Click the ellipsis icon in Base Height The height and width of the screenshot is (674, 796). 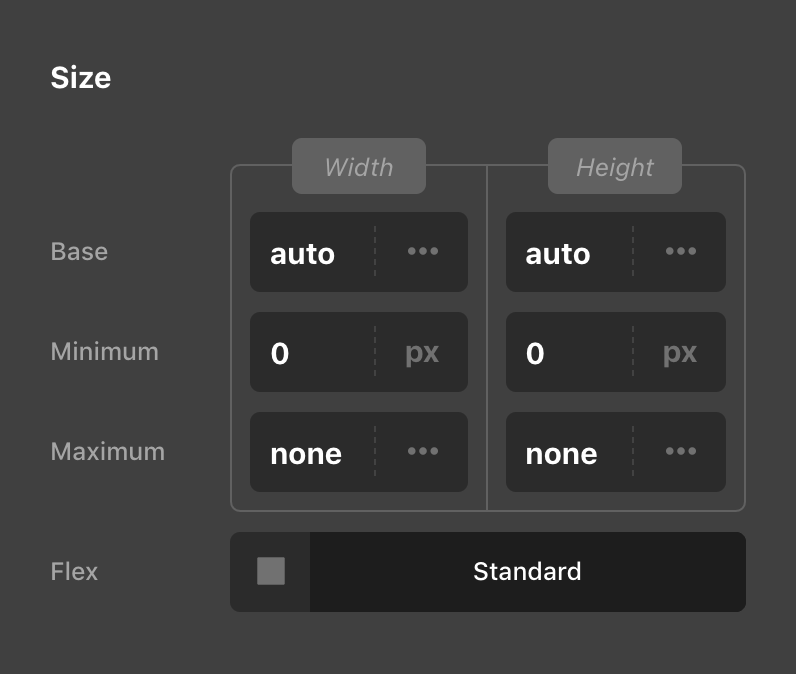tap(680, 252)
